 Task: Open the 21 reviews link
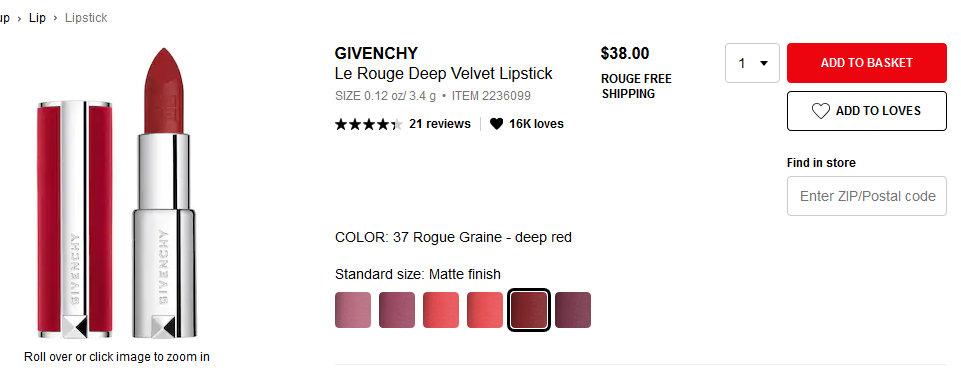click(439, 124)
